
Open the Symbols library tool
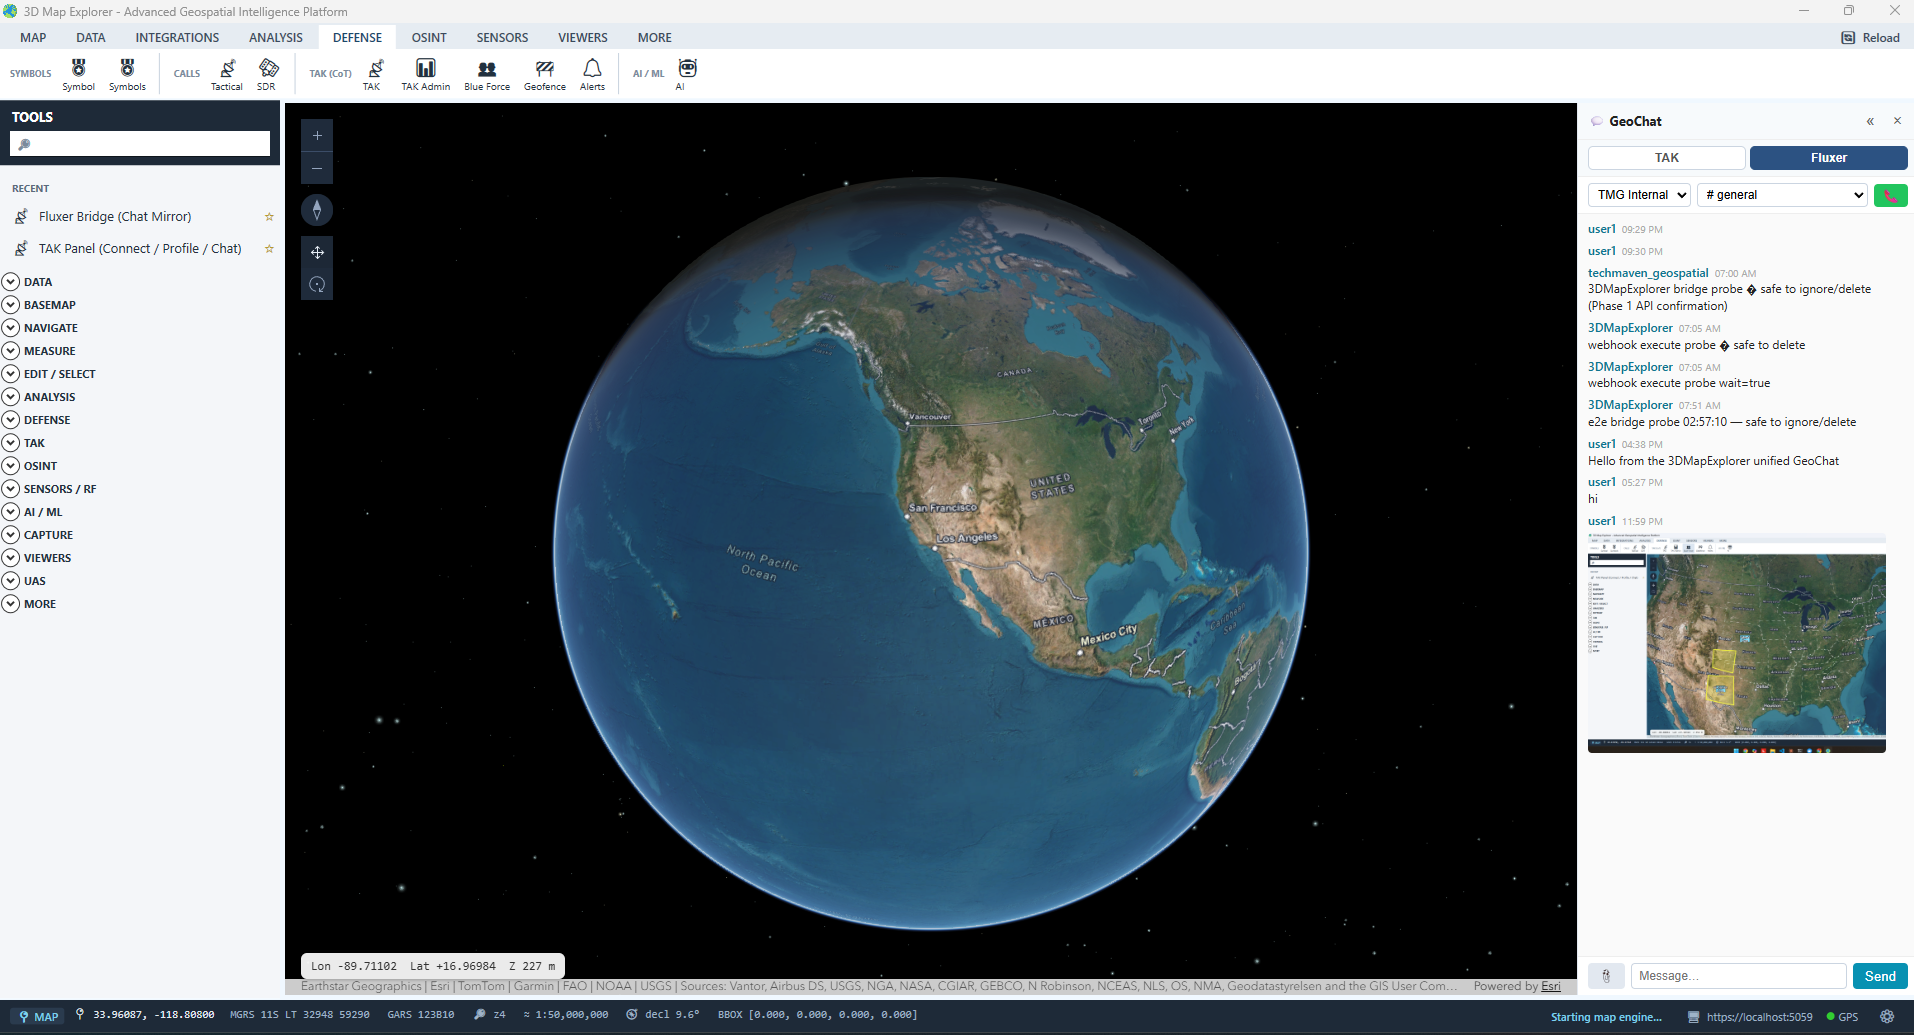tap(127, 74)
